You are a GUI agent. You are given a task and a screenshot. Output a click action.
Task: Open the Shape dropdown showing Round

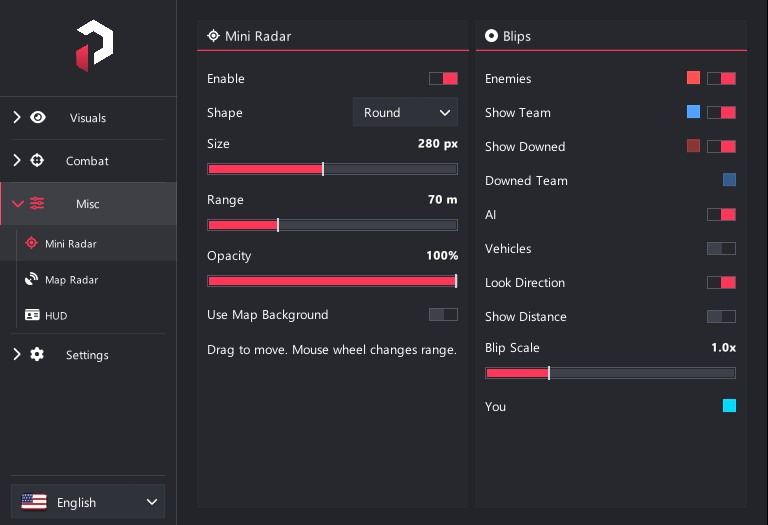tap(406, 112)
